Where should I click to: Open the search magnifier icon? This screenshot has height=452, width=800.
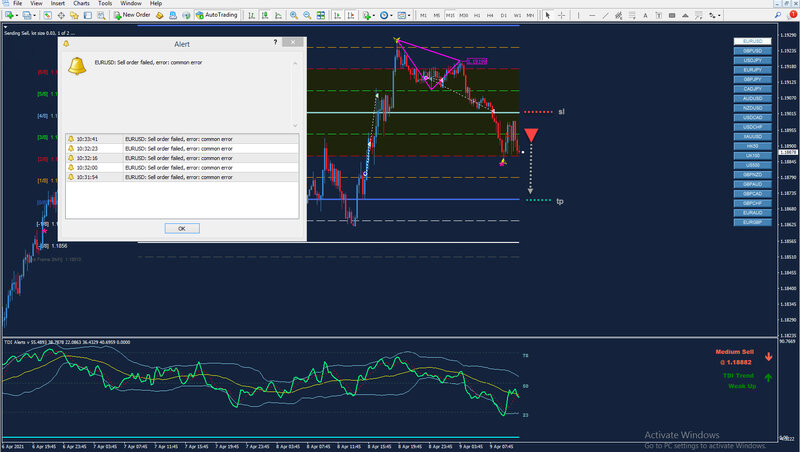(x=778, y=15)
